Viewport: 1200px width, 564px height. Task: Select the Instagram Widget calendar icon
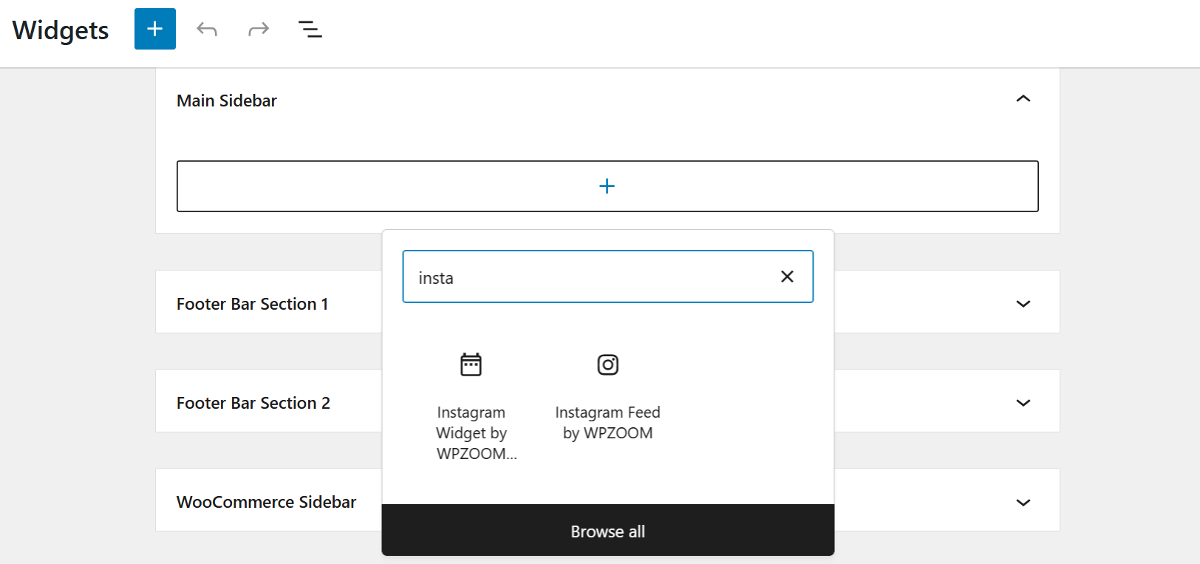471,365
